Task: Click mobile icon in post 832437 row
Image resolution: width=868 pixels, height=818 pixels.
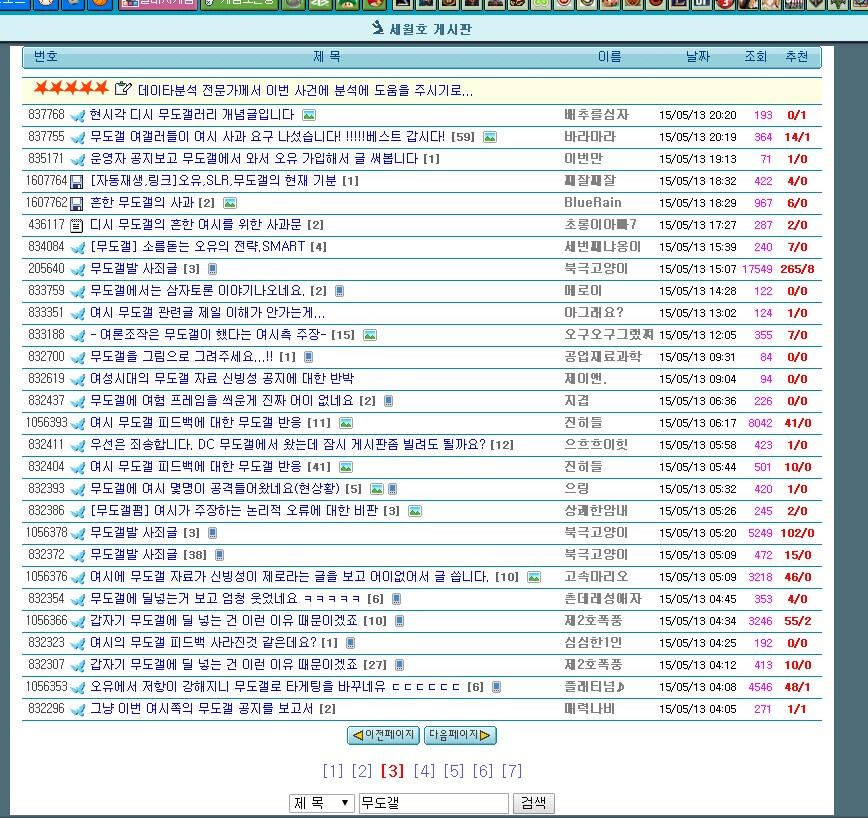Action: [x=388, y=401]
